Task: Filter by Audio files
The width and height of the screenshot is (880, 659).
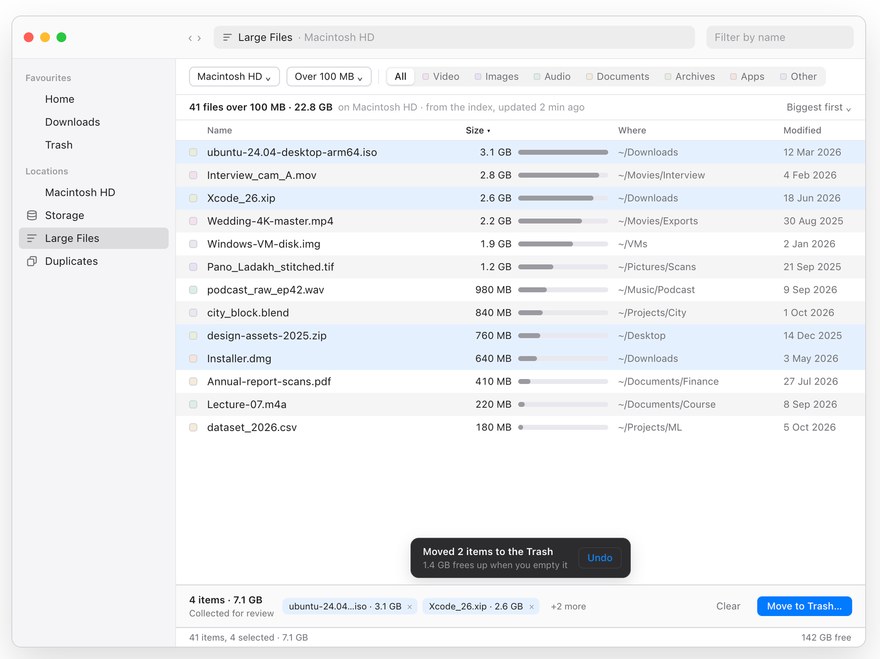Action: [552, 77]
